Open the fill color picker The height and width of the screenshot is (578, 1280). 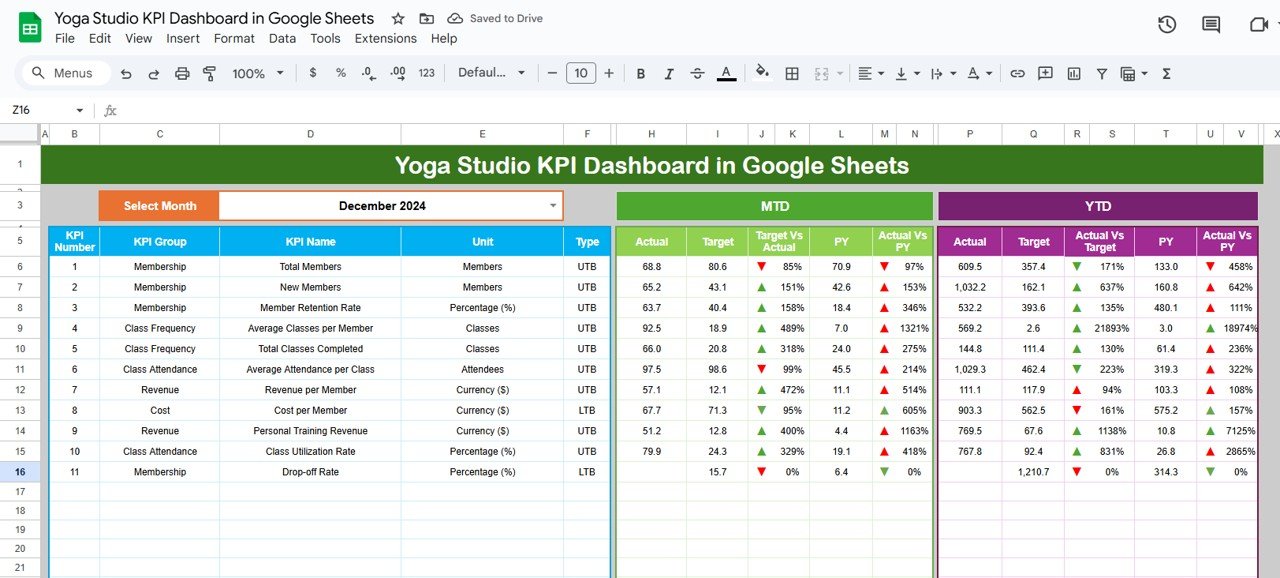point(762,73)
